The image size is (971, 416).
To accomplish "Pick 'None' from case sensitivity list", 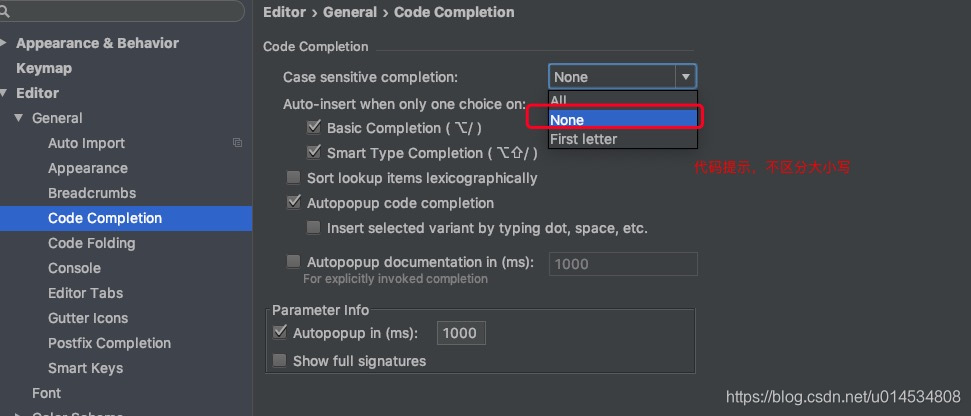I will (x=567, y=120).
